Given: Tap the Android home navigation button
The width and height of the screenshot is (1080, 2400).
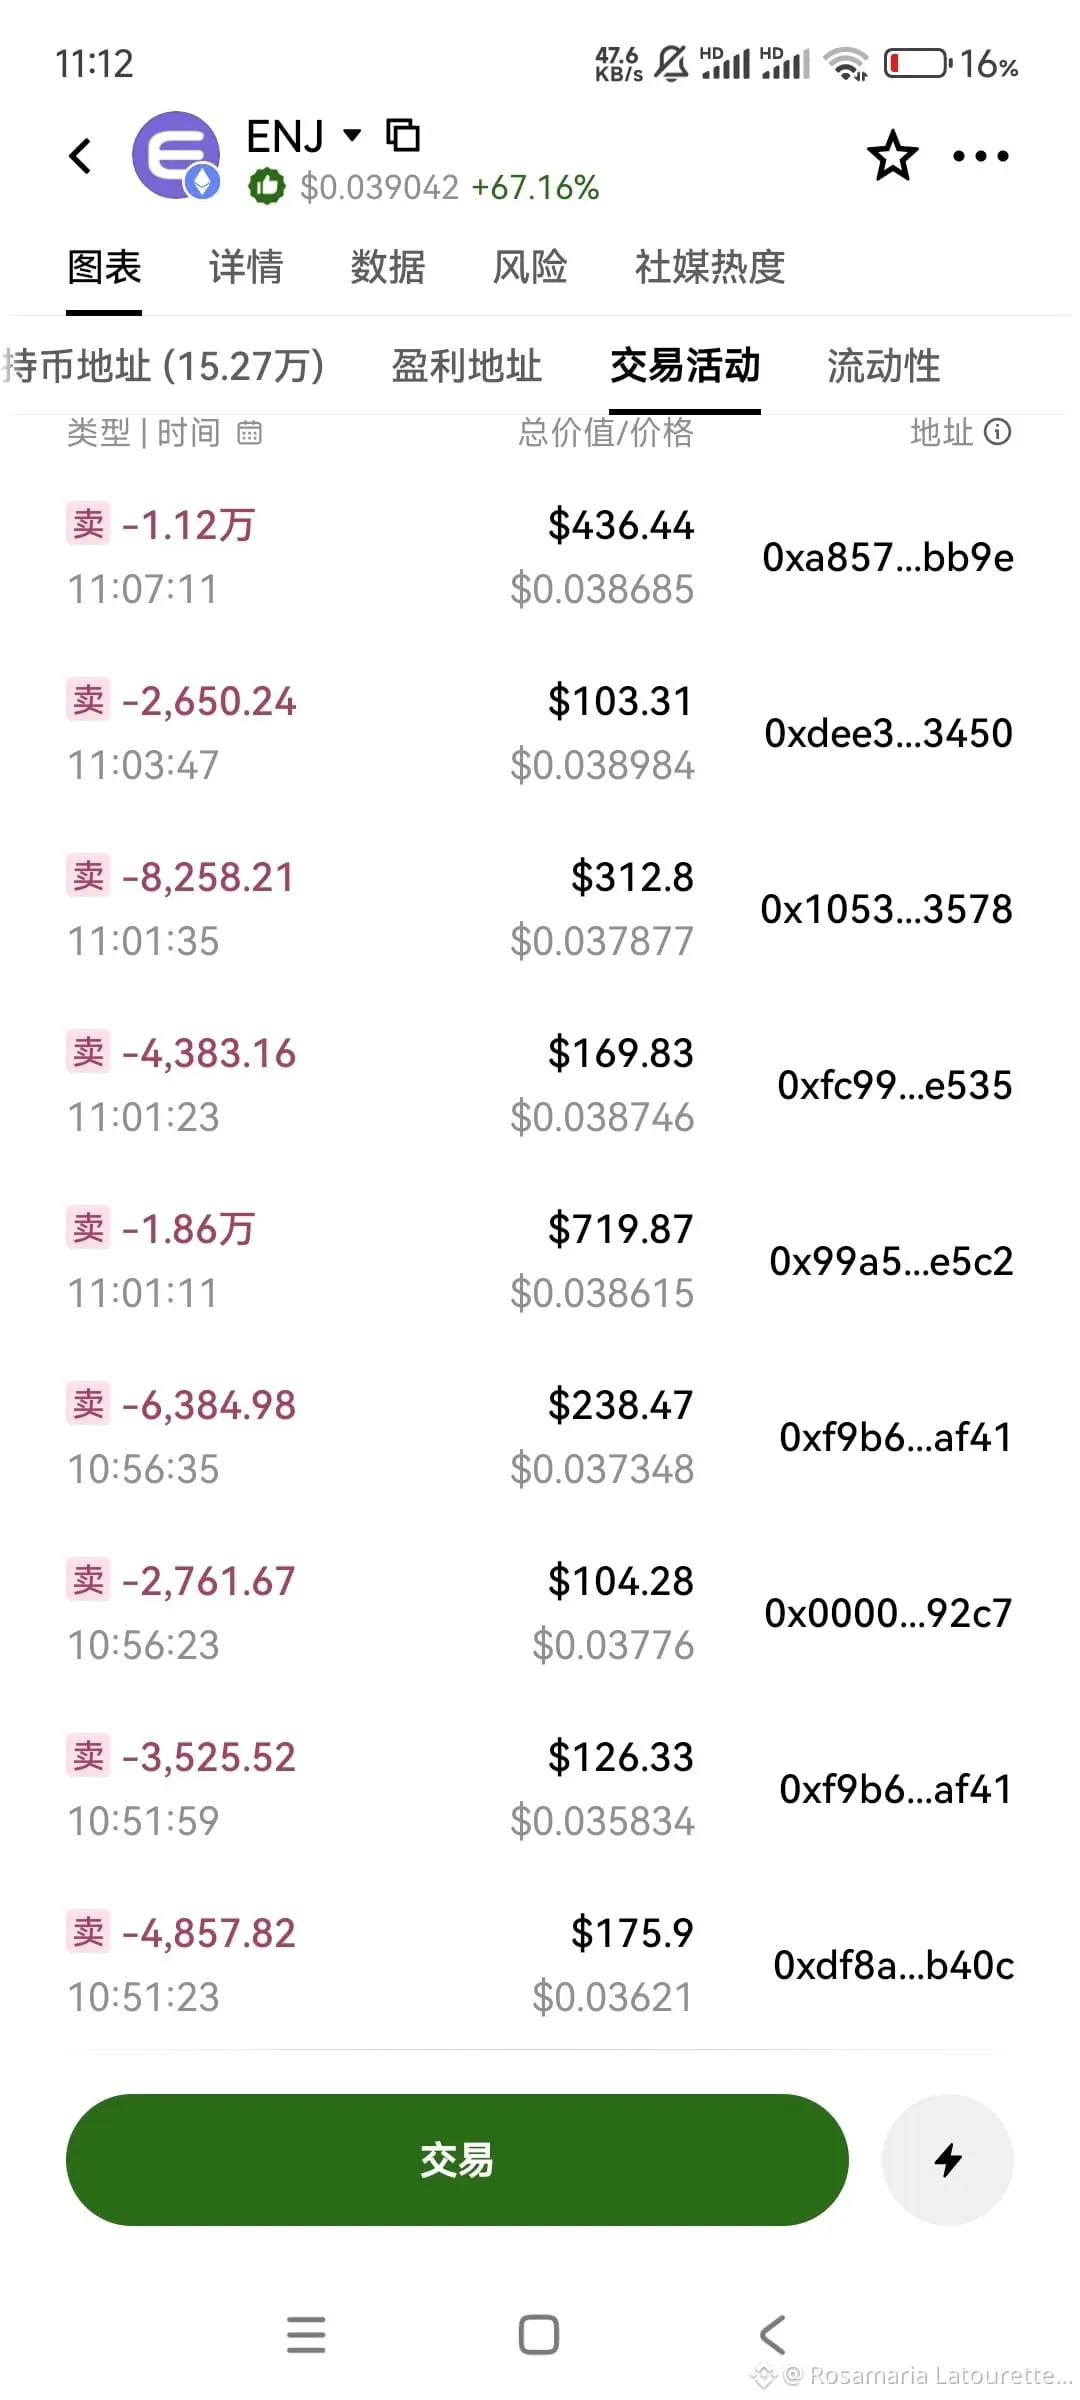Looking at the screenshot, I should (x=539, y=2335).
